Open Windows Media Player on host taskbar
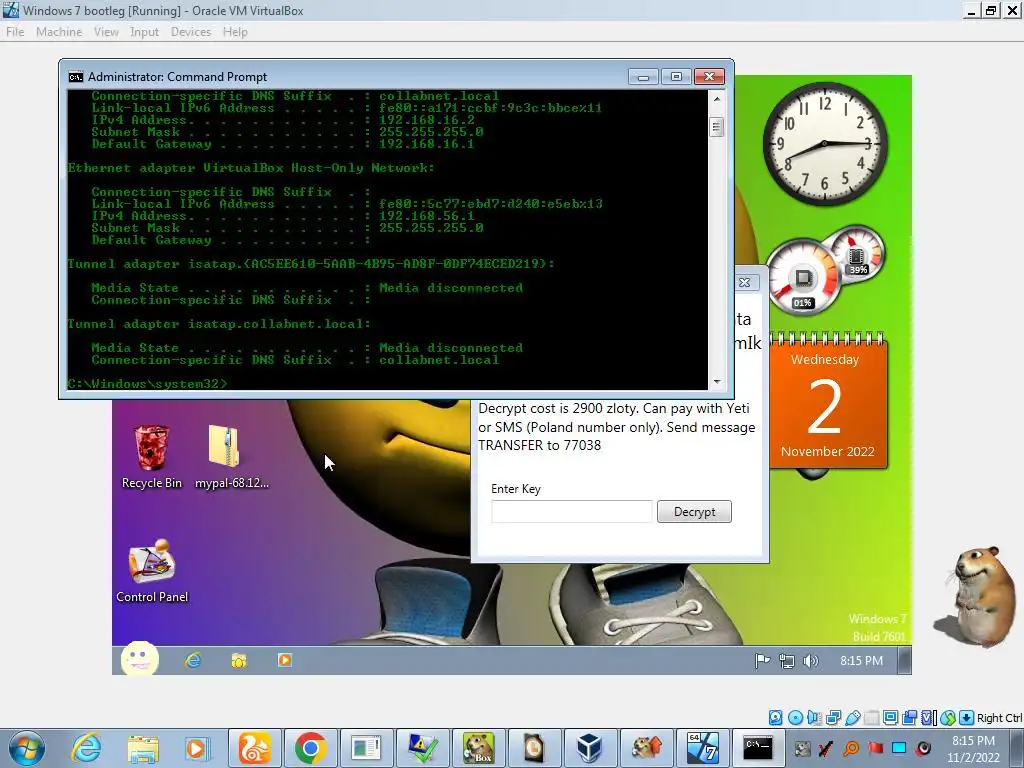This screenshot has width=1024, height=768. tap(197, 748)
